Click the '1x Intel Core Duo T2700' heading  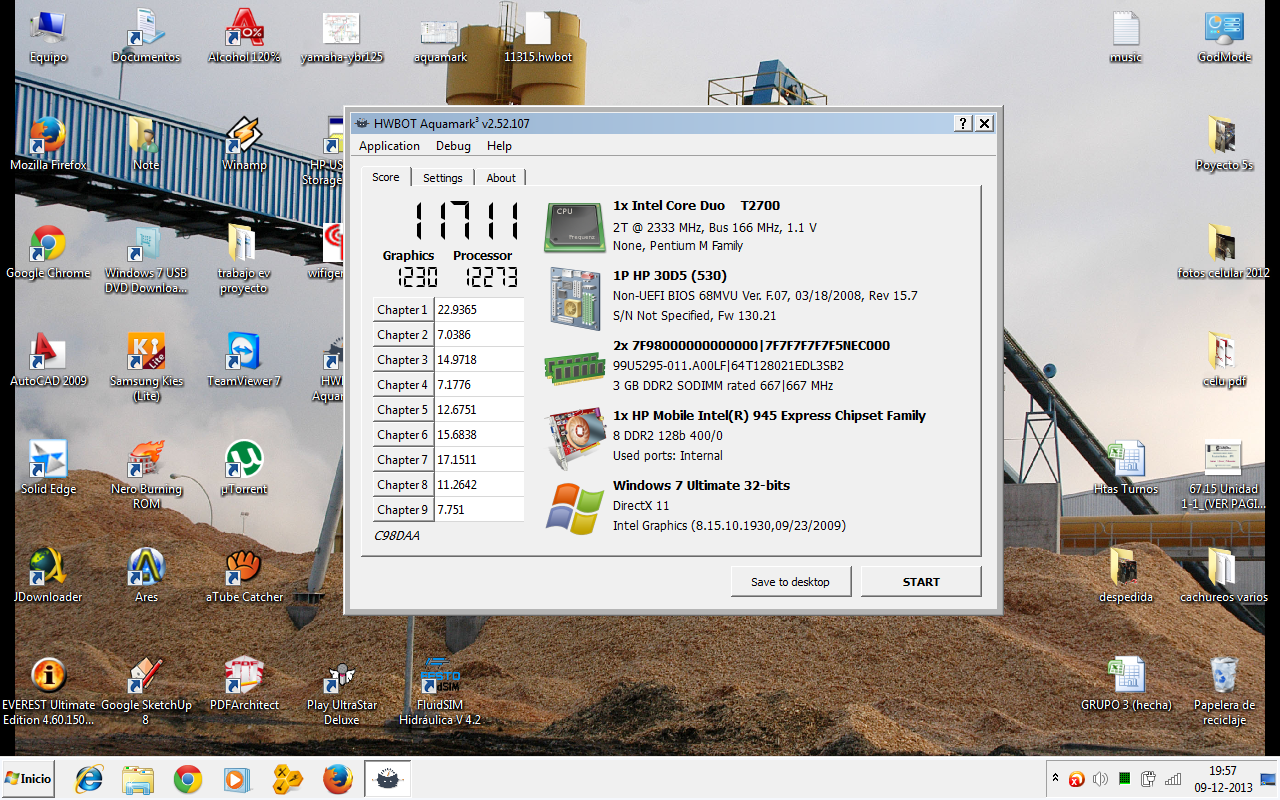696,206
